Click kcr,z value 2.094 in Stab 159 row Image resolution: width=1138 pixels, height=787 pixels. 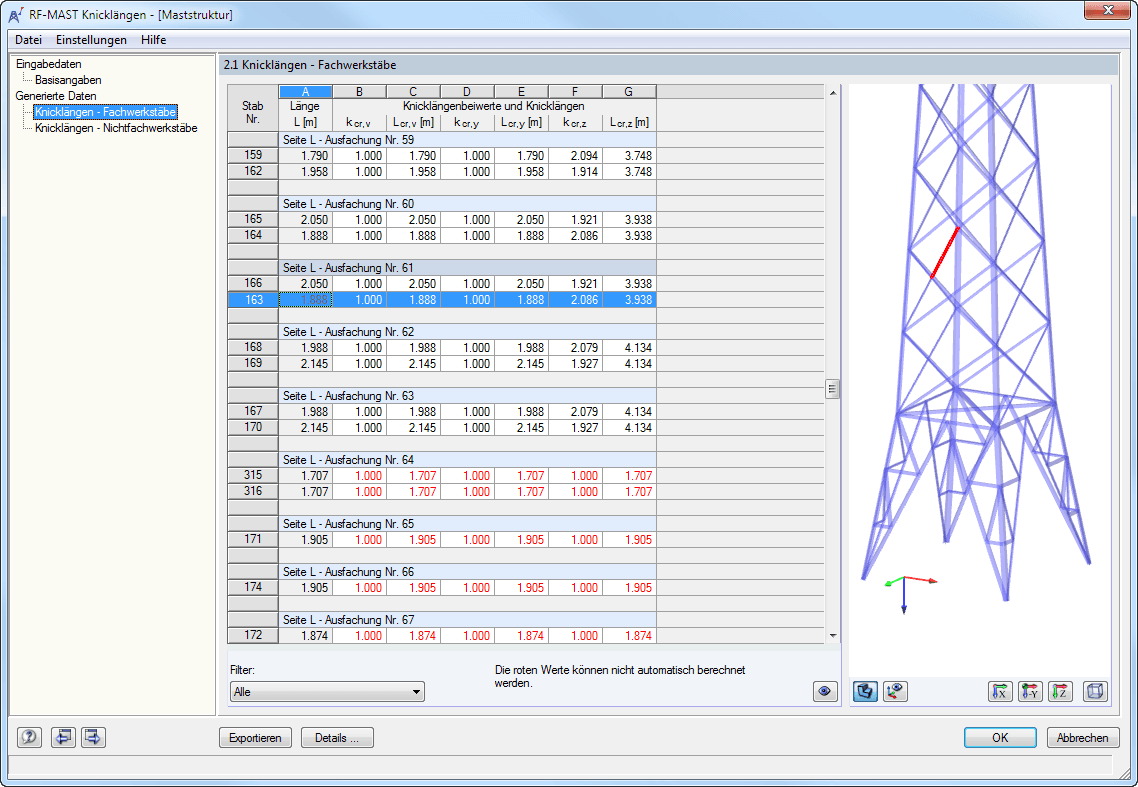pyautogui.click(x=576, y=155)
